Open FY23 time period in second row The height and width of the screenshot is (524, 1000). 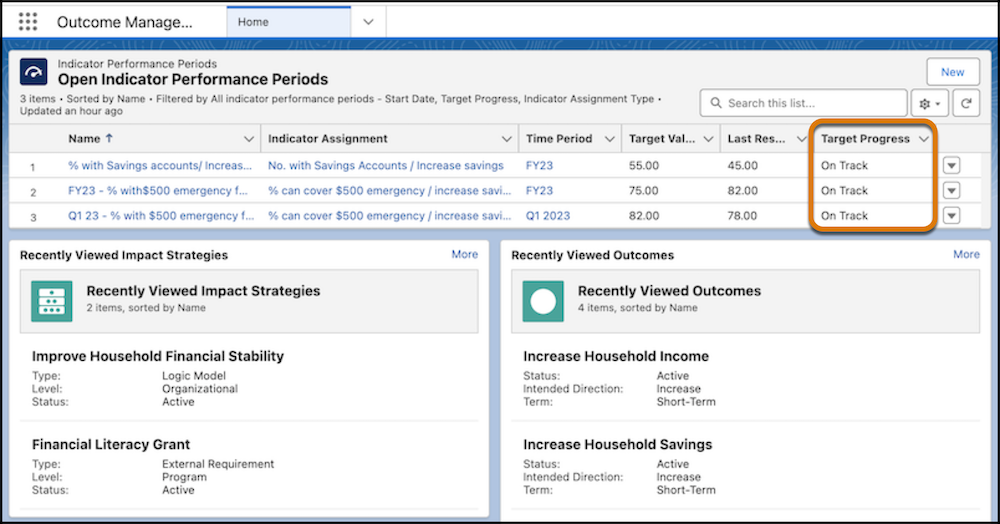tap(540, 191)
